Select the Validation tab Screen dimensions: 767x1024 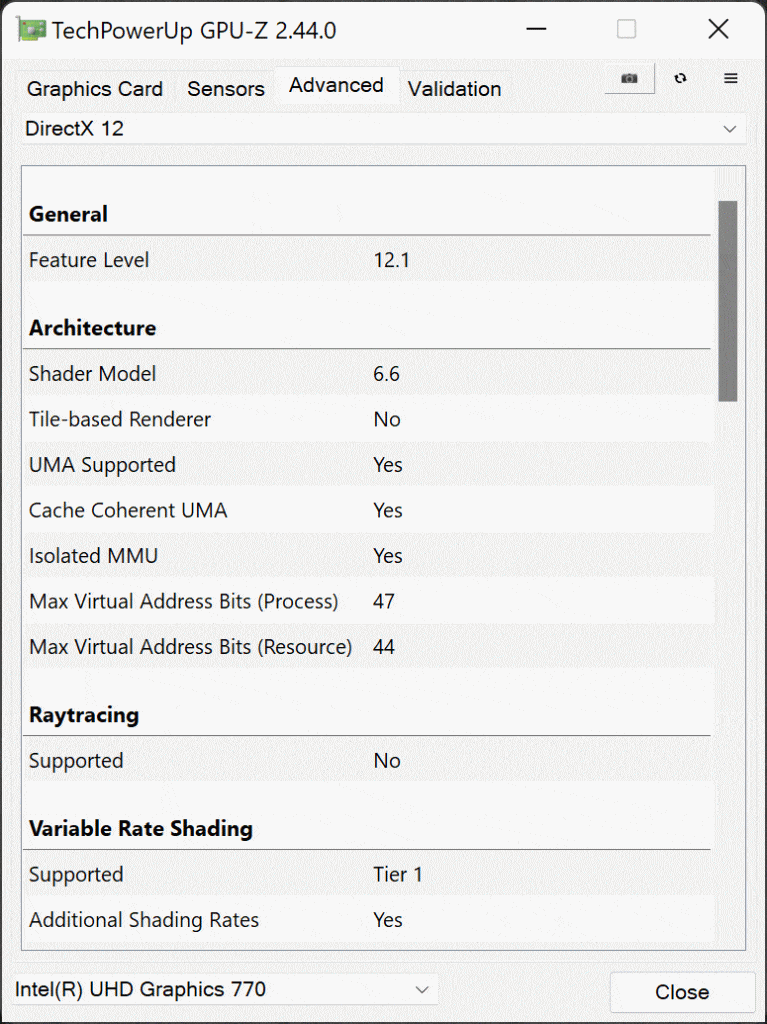tap(455, 89)
